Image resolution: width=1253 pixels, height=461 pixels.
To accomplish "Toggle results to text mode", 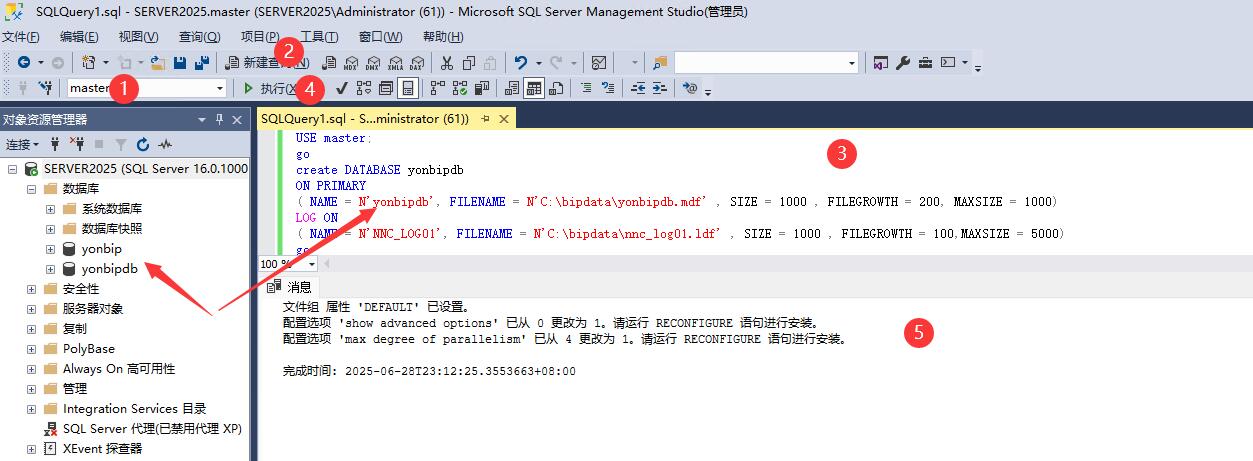I will [513, 88].
